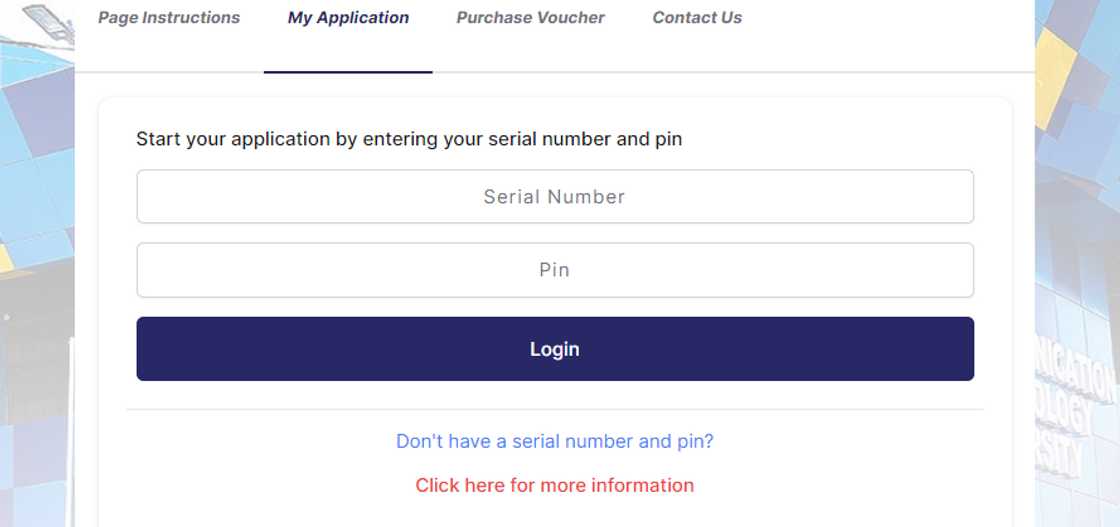Switch to the My Application tab
Image resolution: width=1120 pixels, height=527 pixels.
point(348,18)
